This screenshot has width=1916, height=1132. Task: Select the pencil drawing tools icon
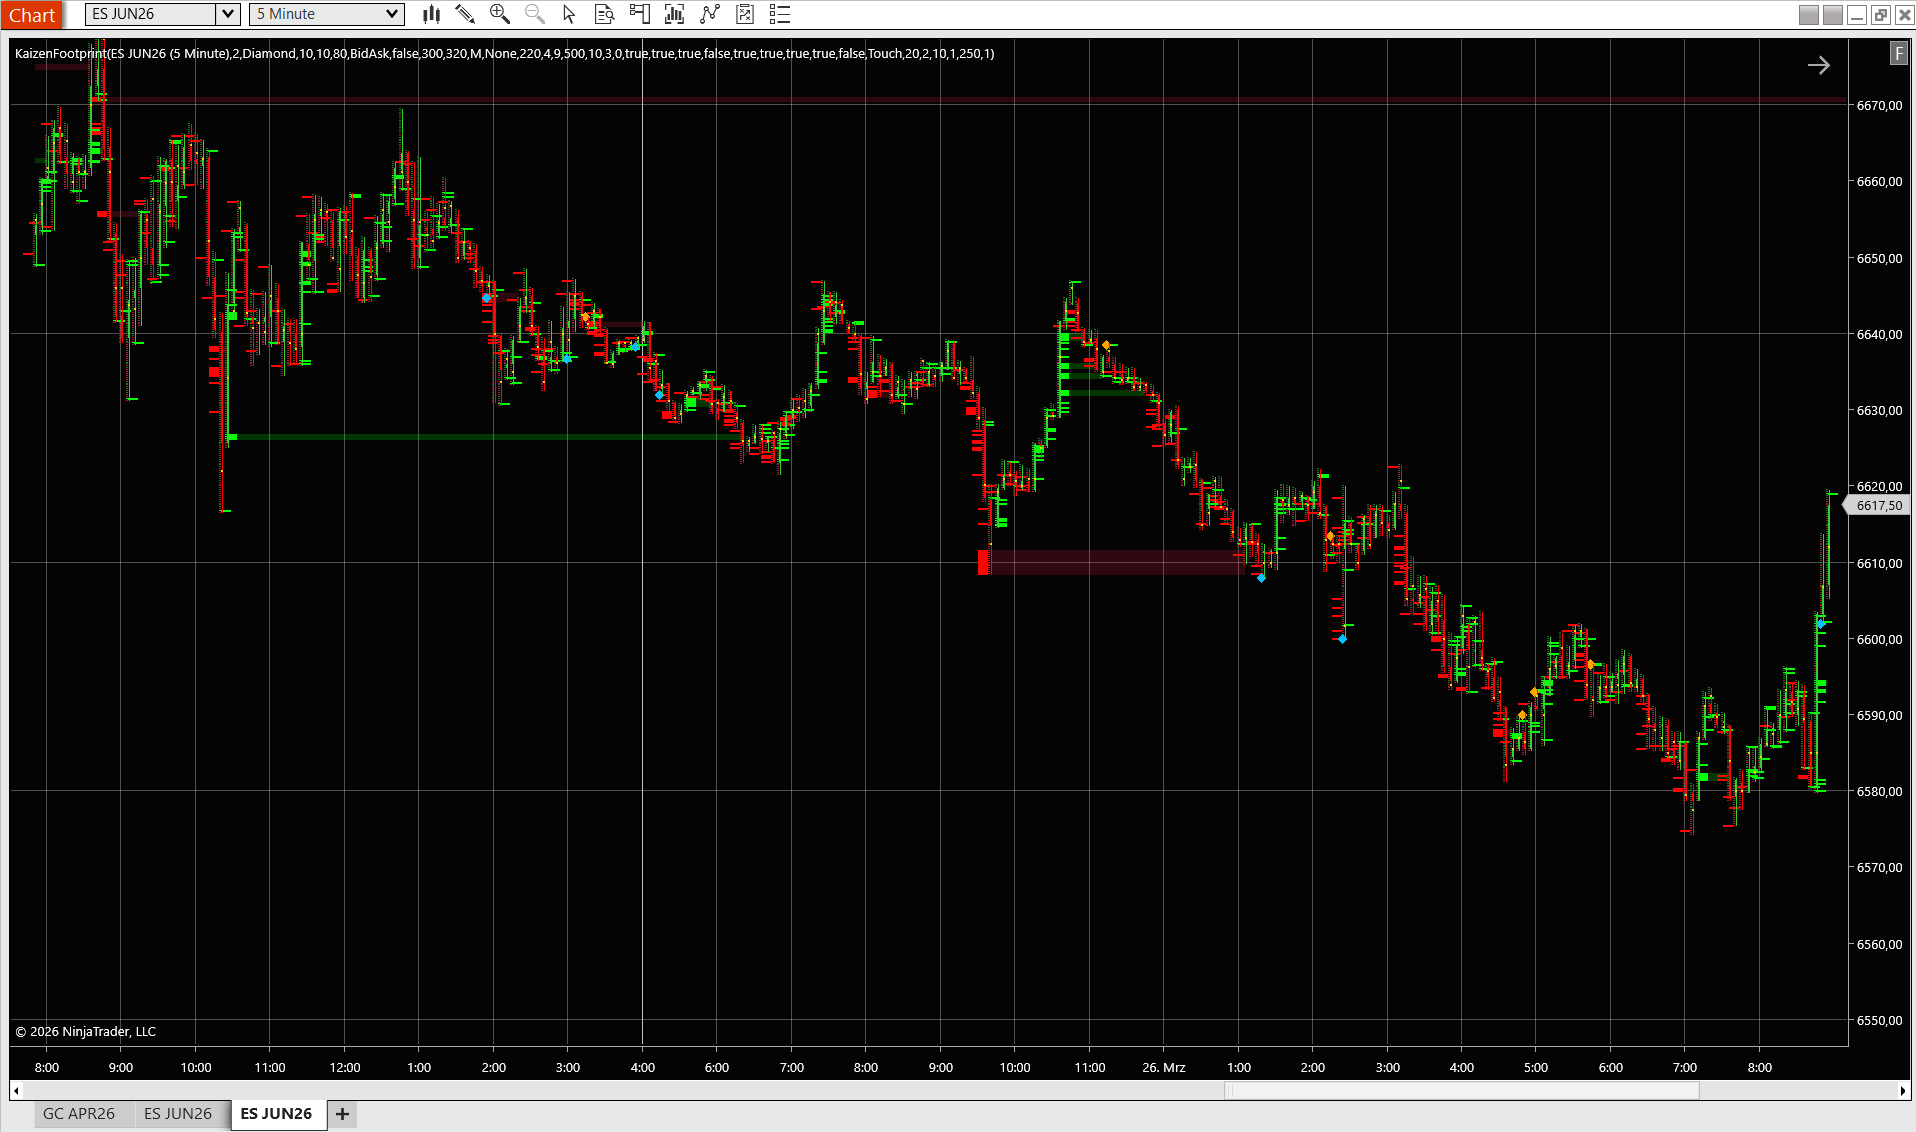465,14
